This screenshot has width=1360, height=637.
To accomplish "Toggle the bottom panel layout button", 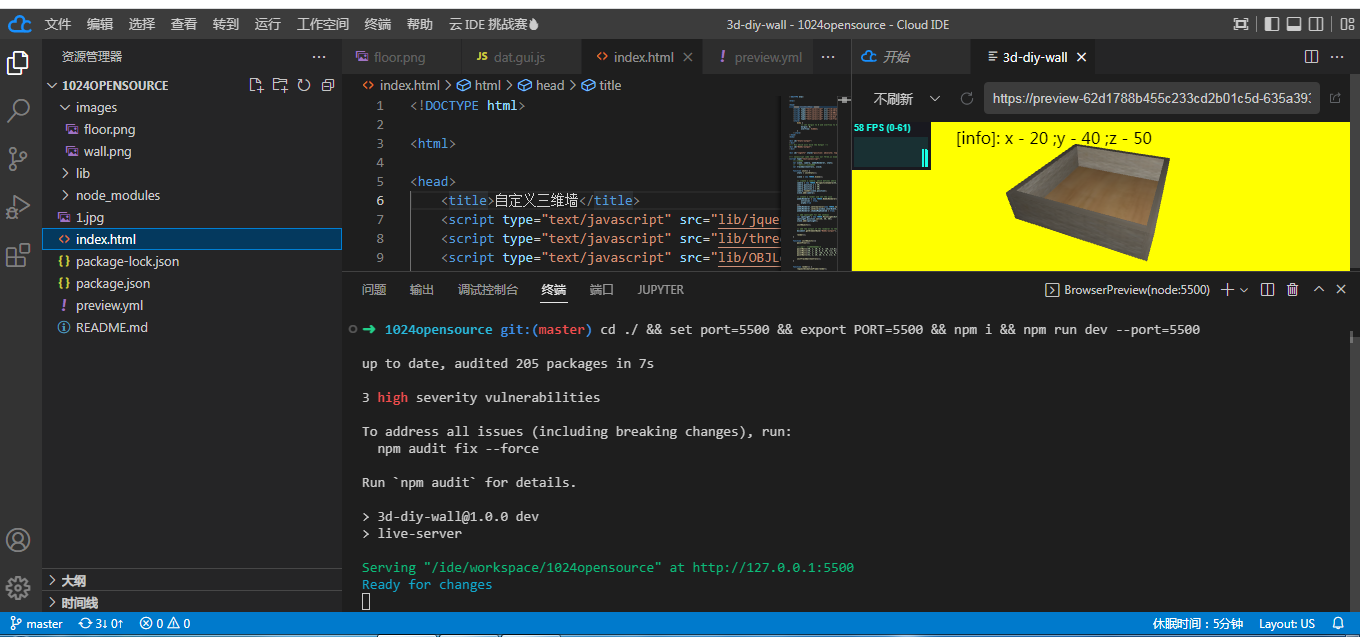I will click(1294, 25).
